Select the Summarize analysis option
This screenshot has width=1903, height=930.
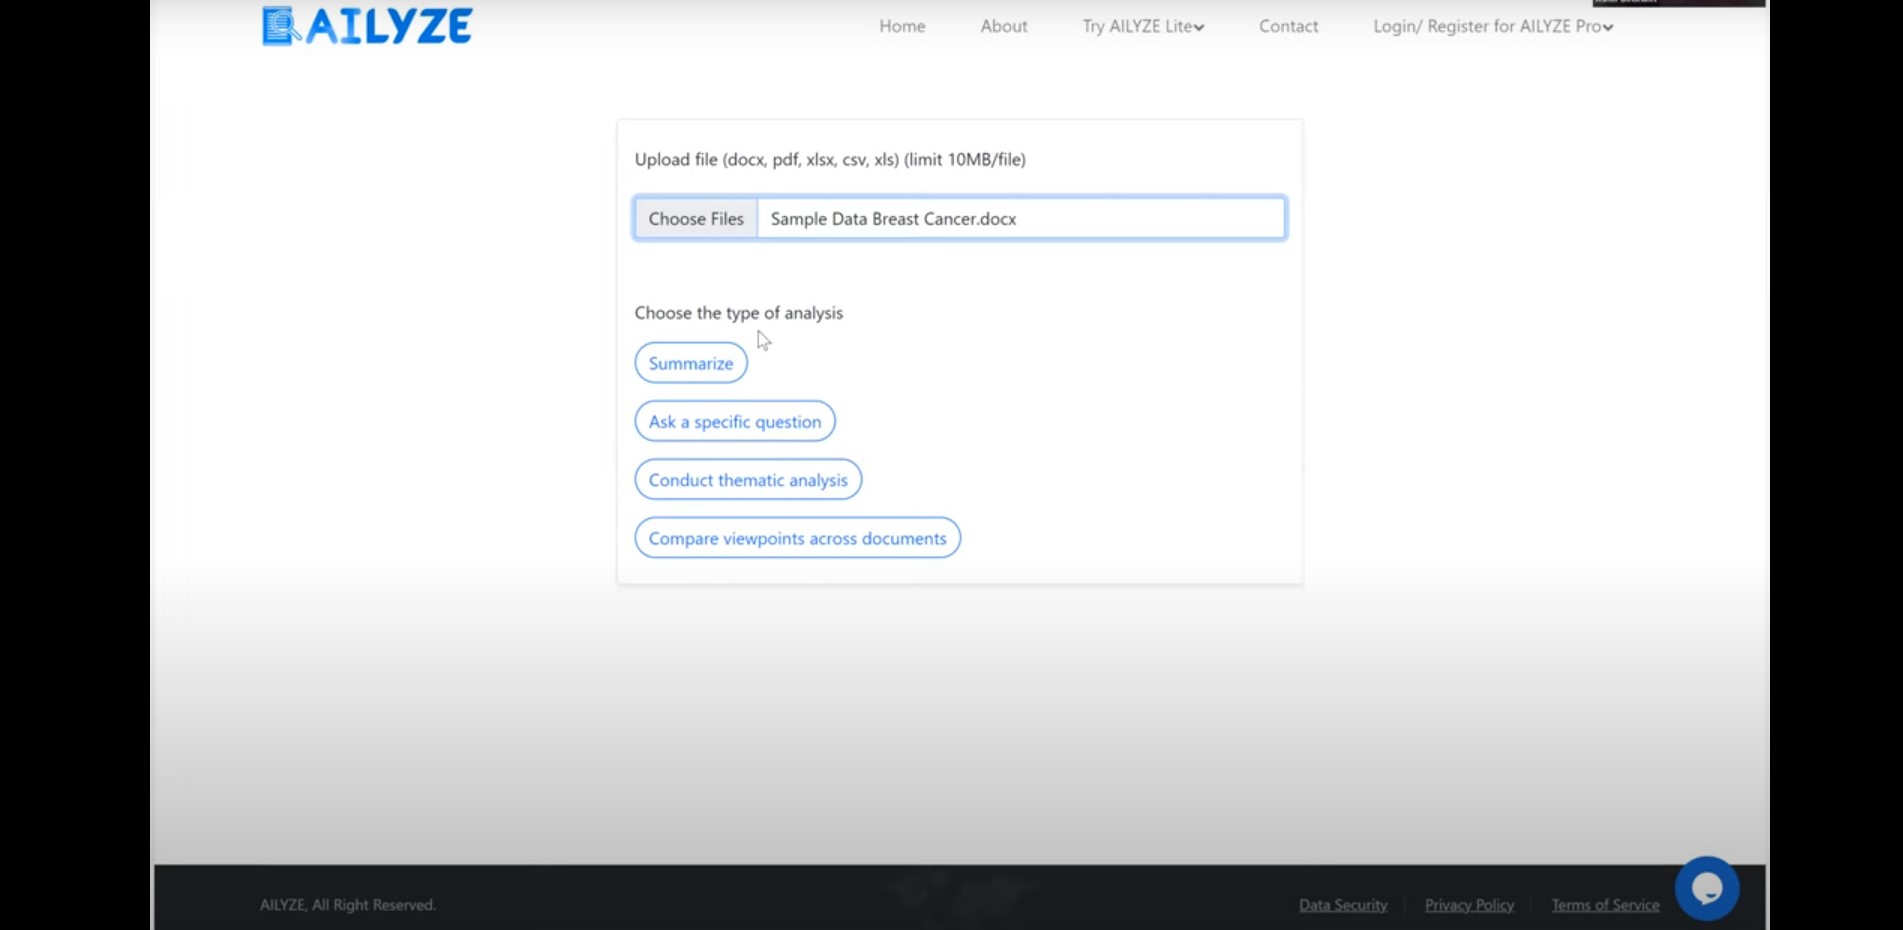click(x=691, y=363)
